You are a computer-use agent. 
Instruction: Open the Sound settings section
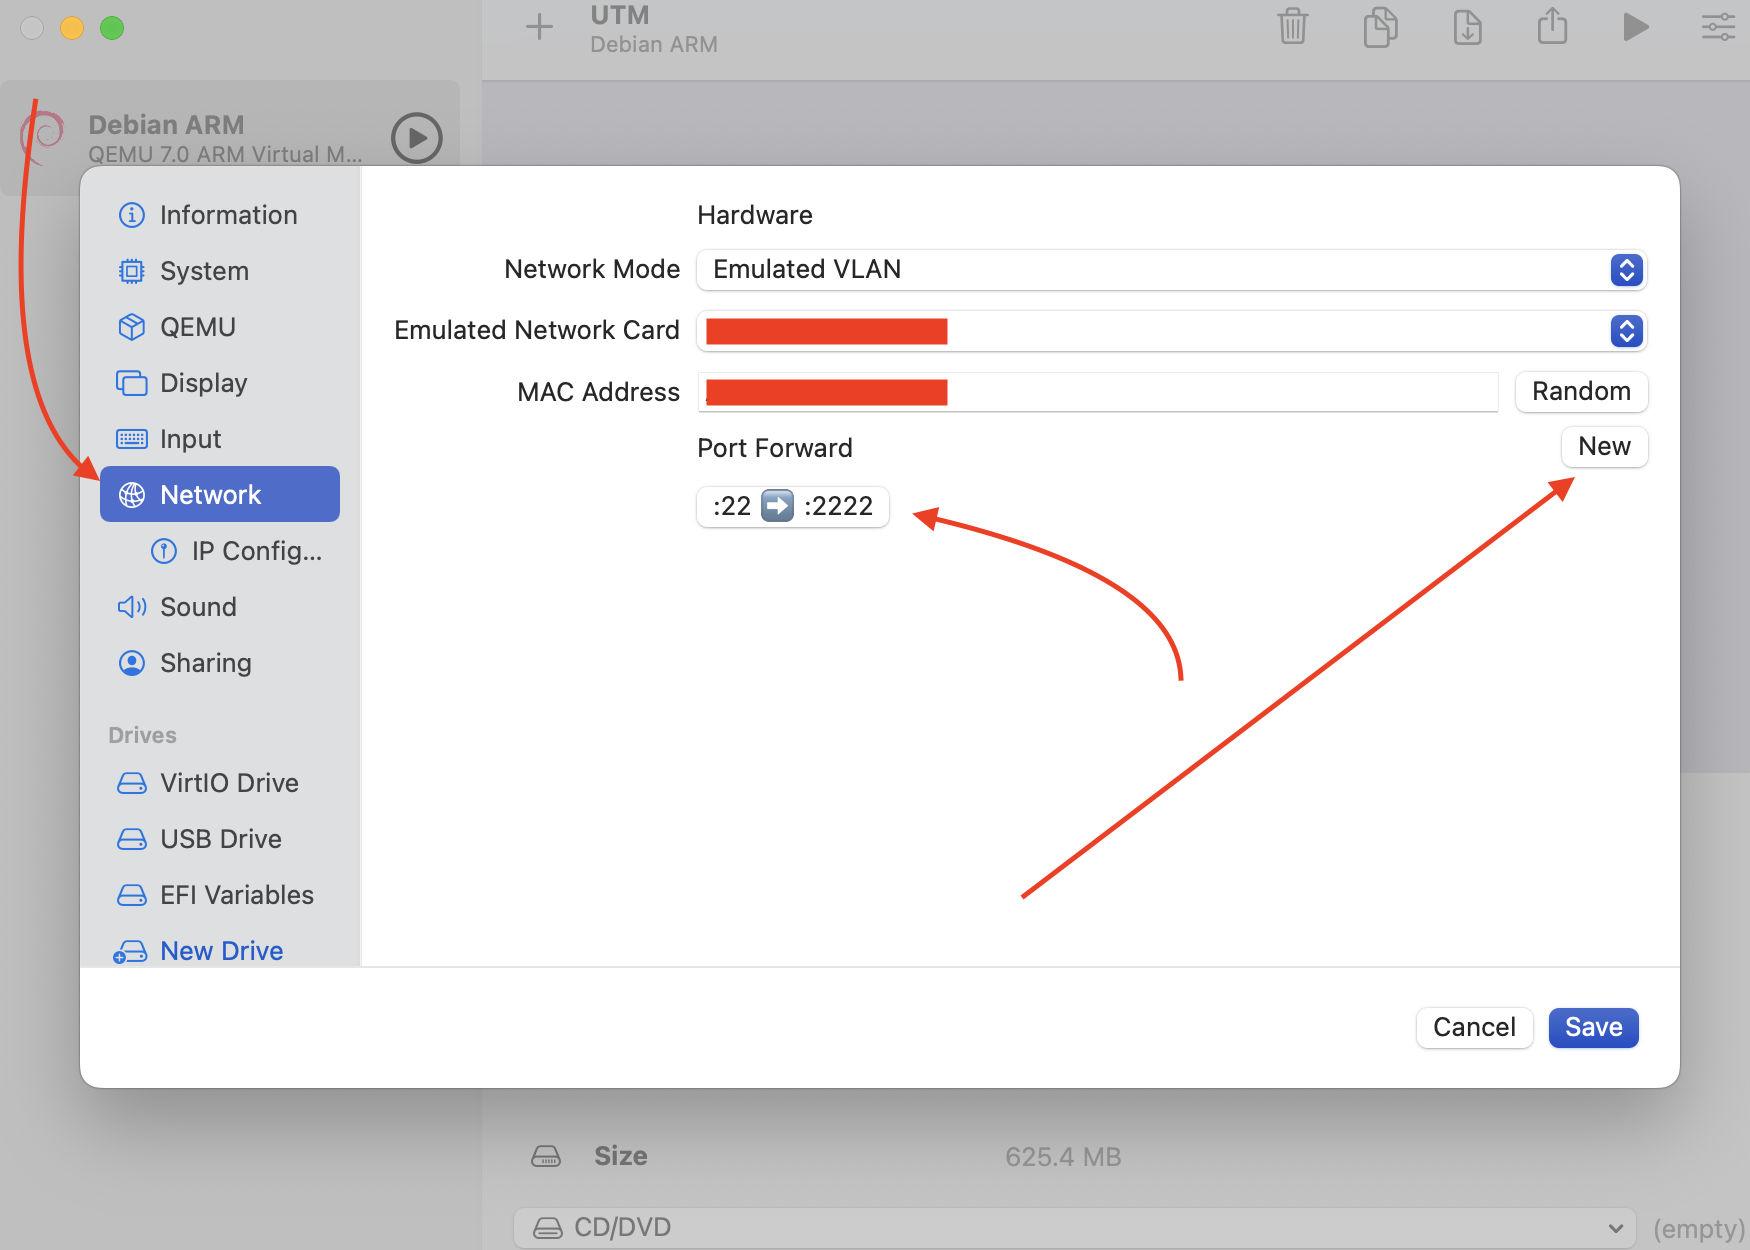220,607
